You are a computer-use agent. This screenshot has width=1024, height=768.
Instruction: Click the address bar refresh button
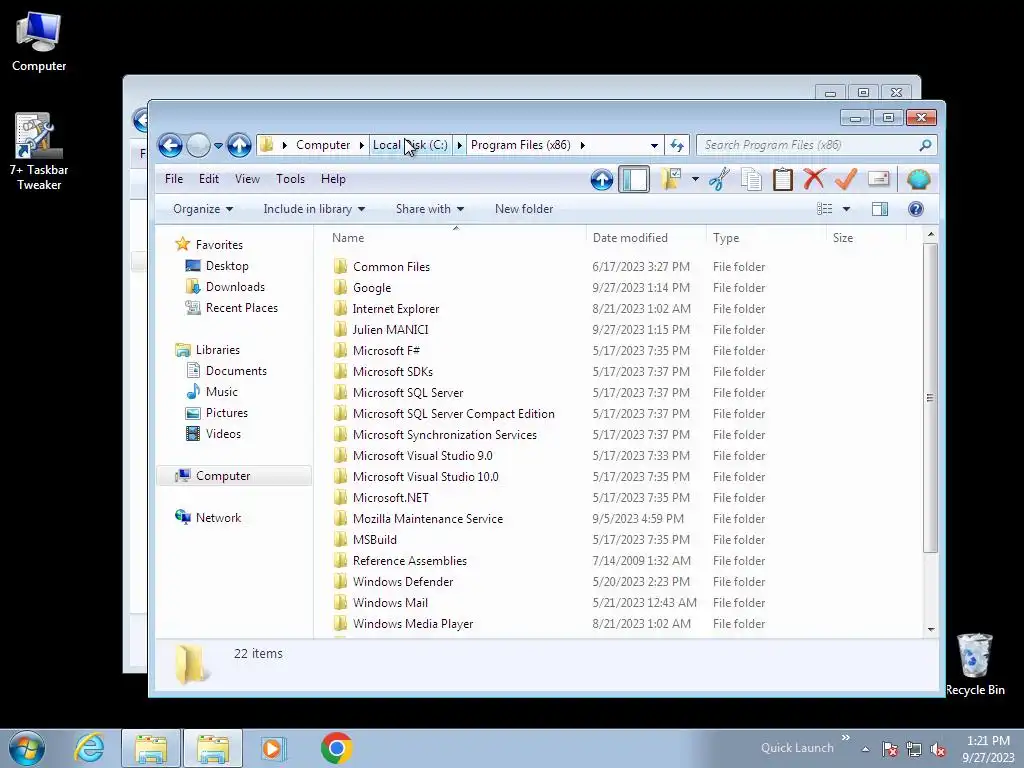[677, 145]
